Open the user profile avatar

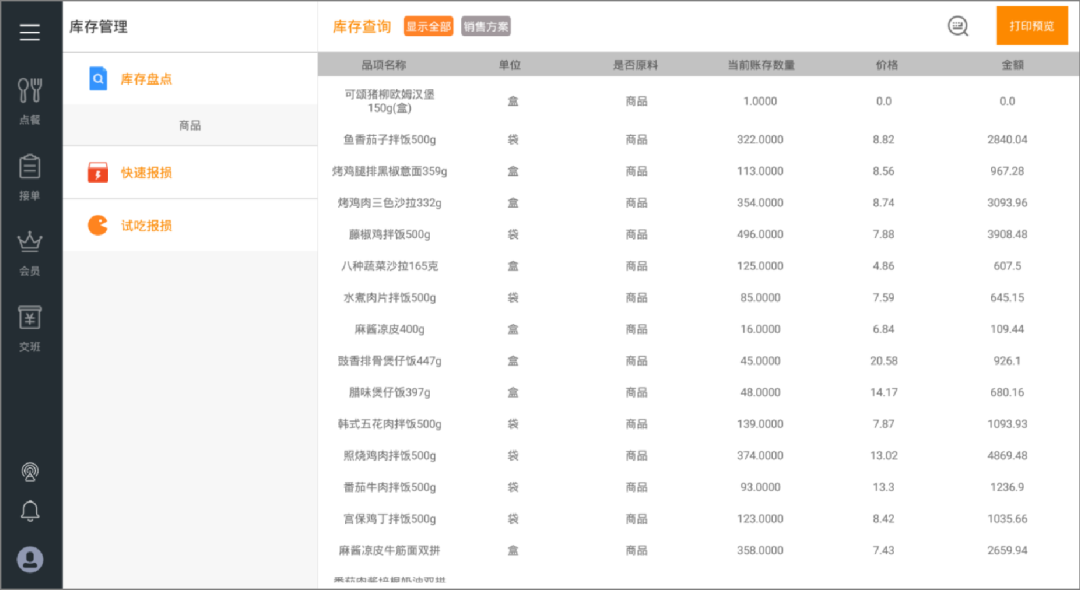coord(30,559)
